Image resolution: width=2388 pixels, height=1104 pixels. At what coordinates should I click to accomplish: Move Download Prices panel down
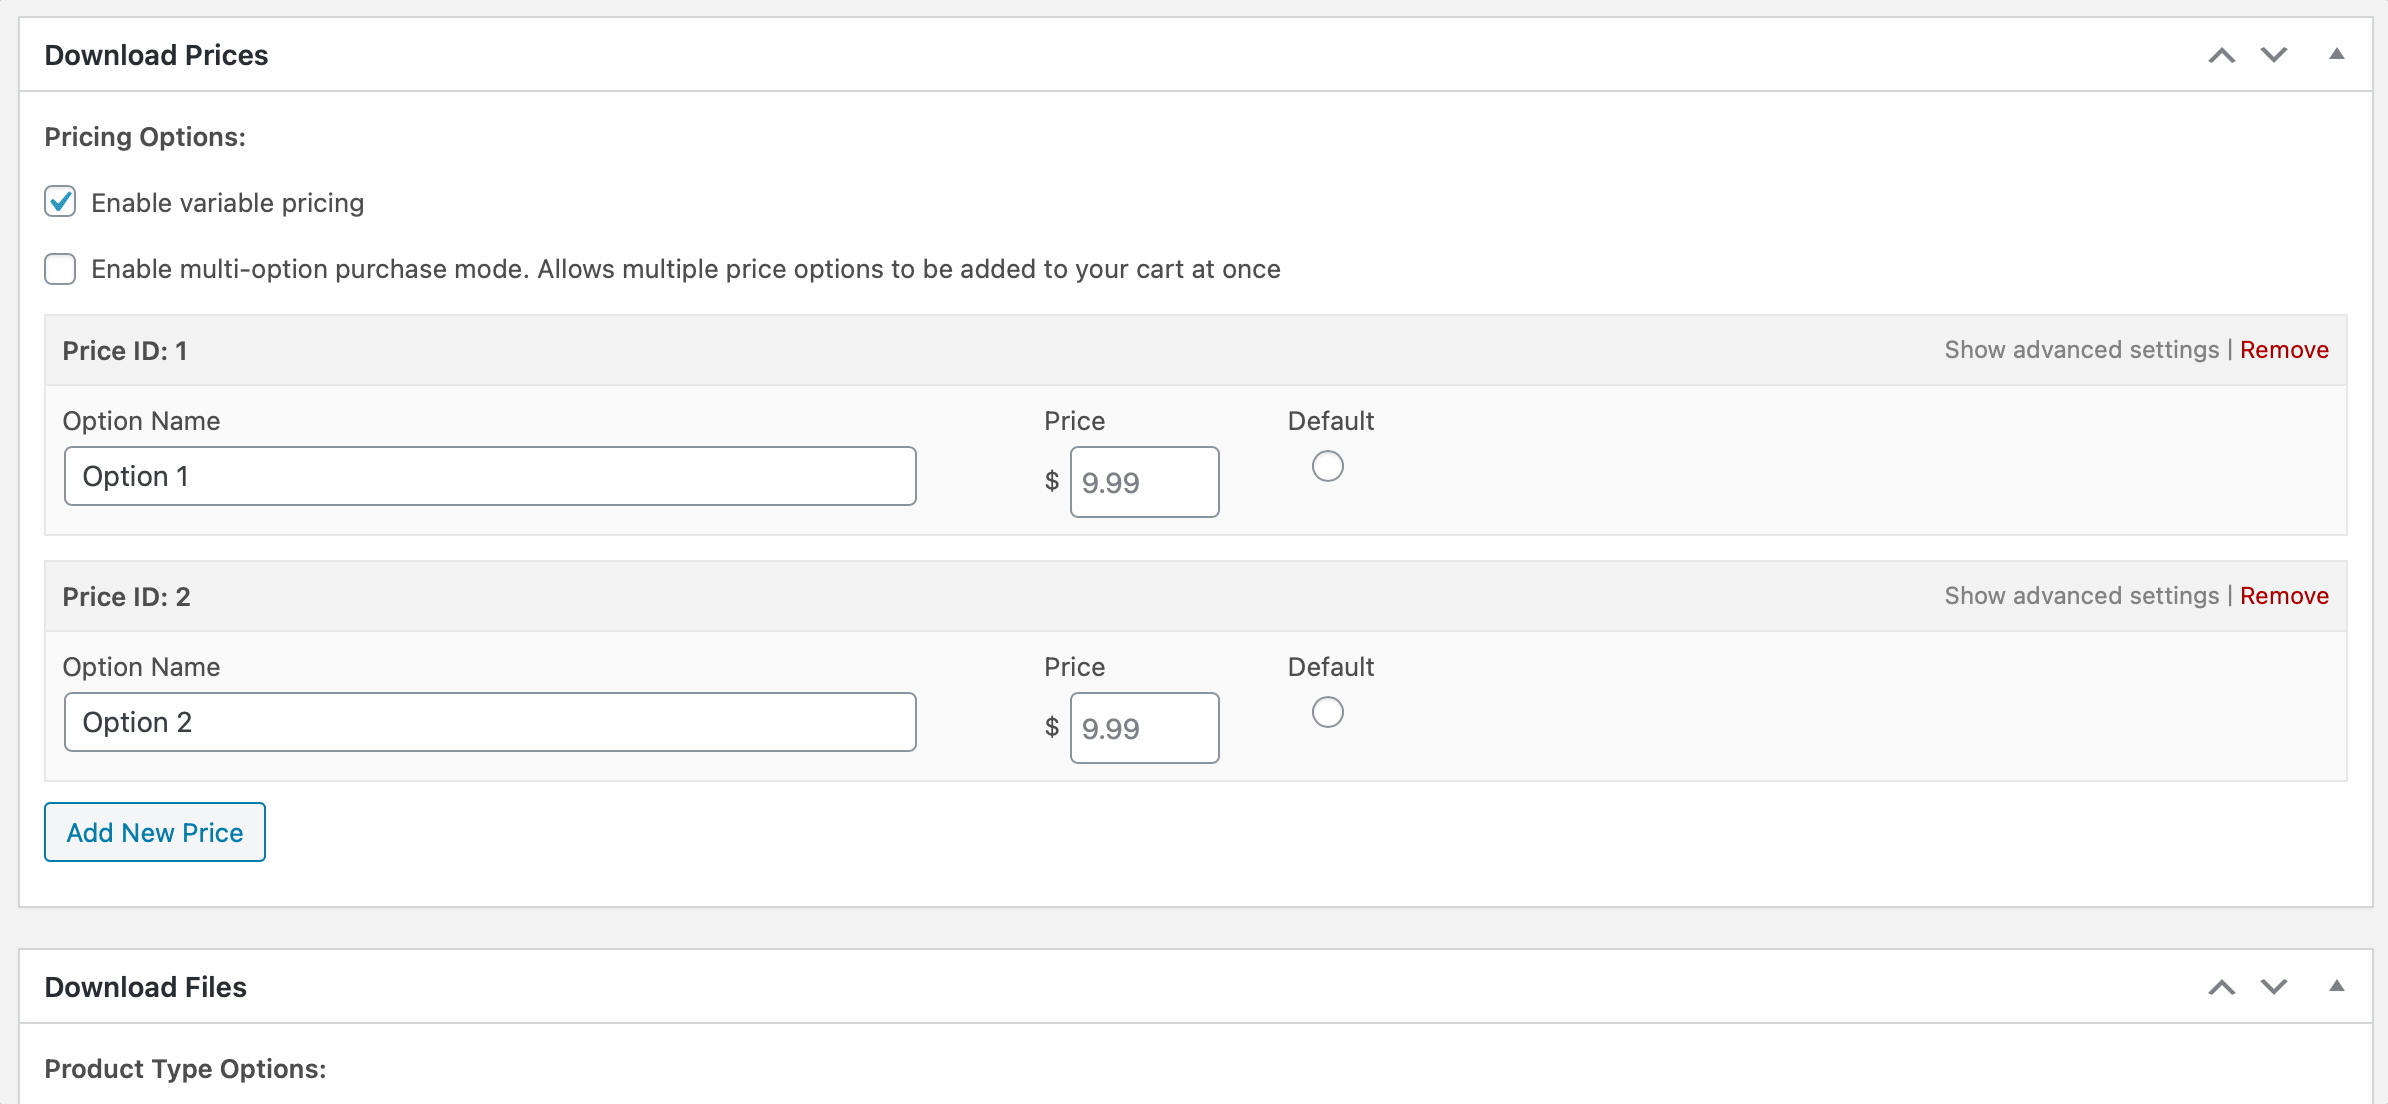[2274, 55]
